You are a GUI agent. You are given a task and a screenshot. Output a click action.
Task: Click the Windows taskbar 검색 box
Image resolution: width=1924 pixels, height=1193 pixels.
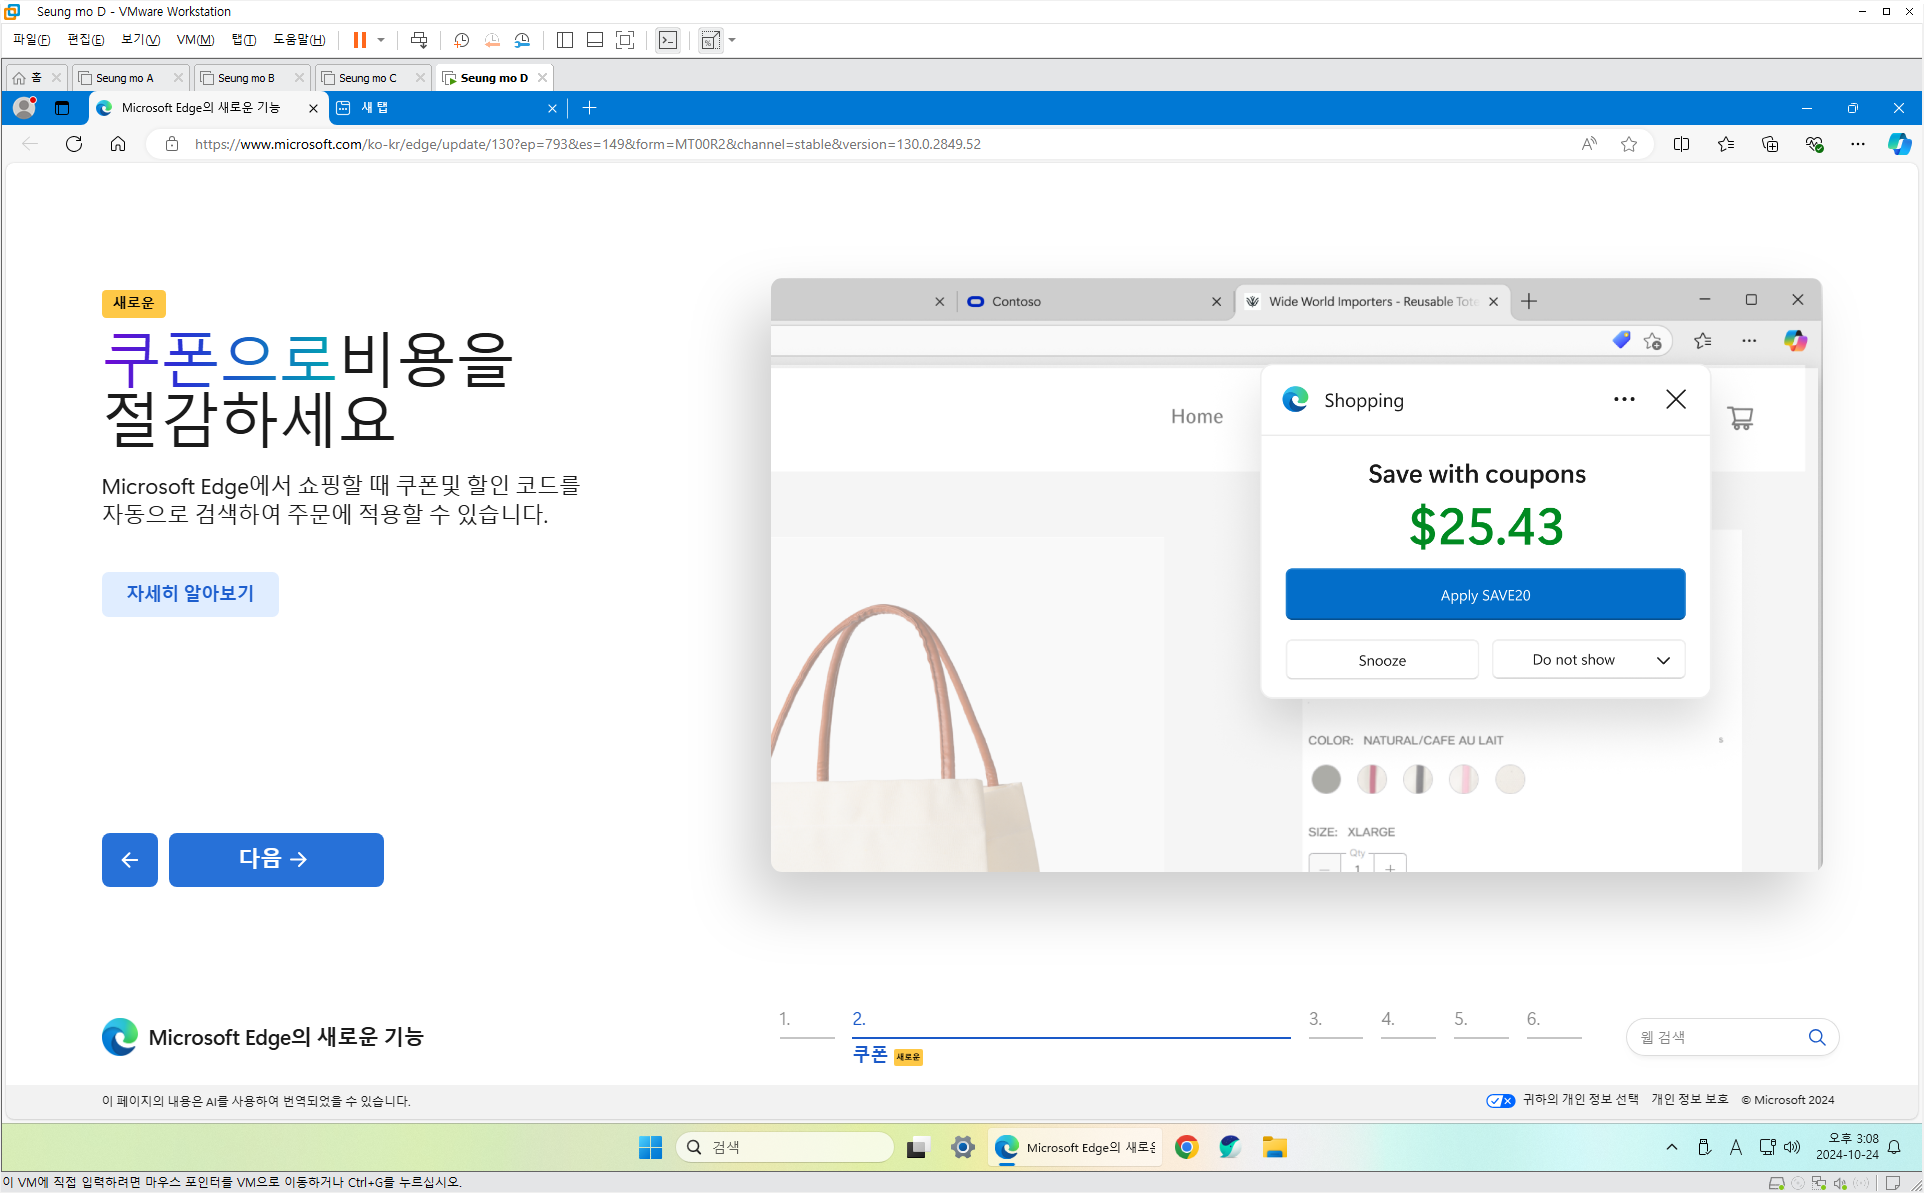pyautogui.click(x=785, y=1147)
